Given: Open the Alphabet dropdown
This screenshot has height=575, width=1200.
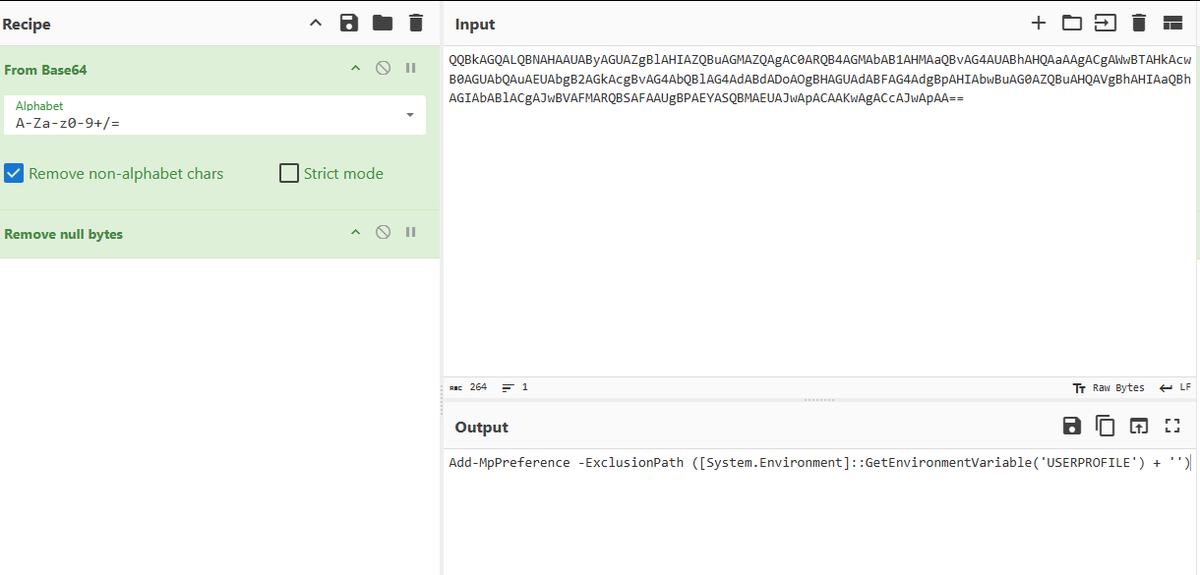Looking at the screenshot, I should [x=215, y=115].
